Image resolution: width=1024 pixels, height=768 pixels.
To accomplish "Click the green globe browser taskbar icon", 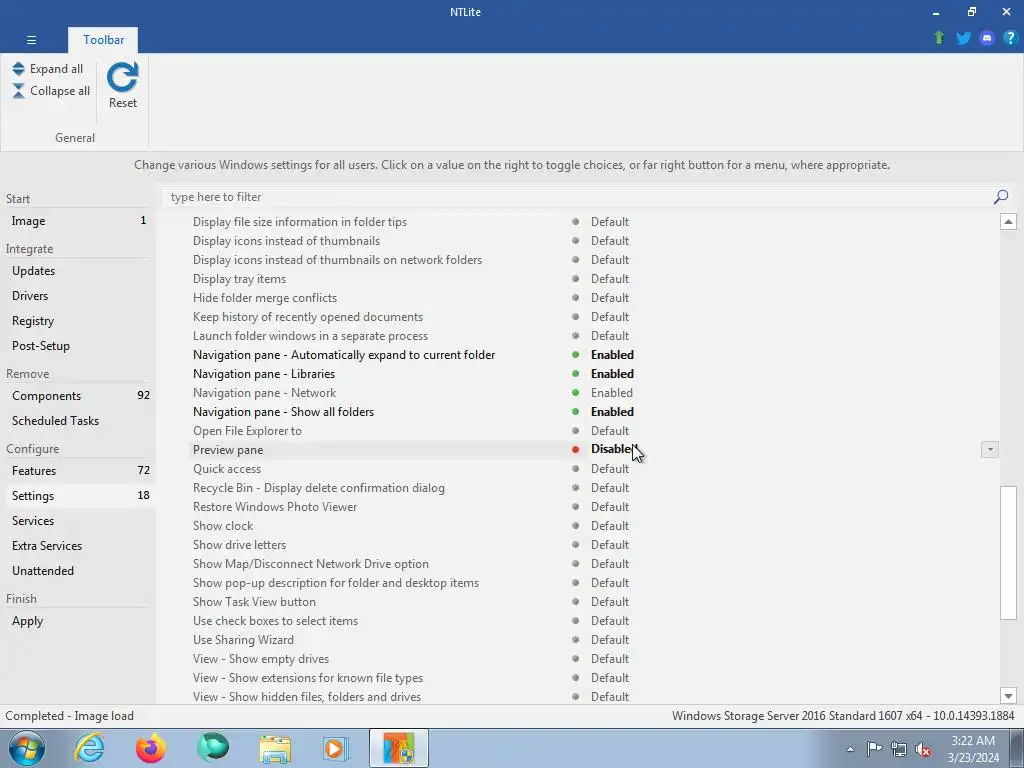I will click(213, 748).
